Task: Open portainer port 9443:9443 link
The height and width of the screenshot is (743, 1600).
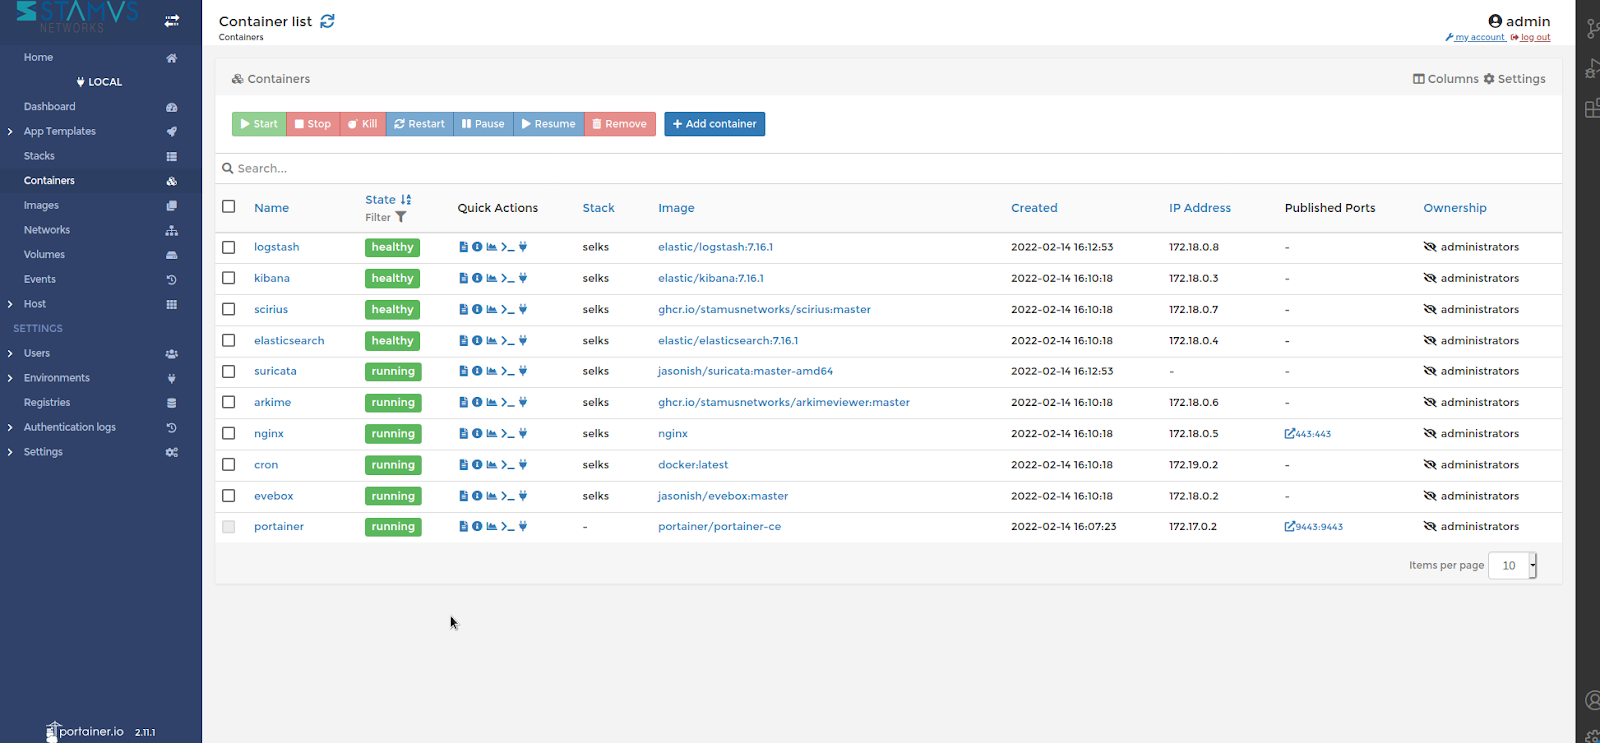Action: point(1314,527)
